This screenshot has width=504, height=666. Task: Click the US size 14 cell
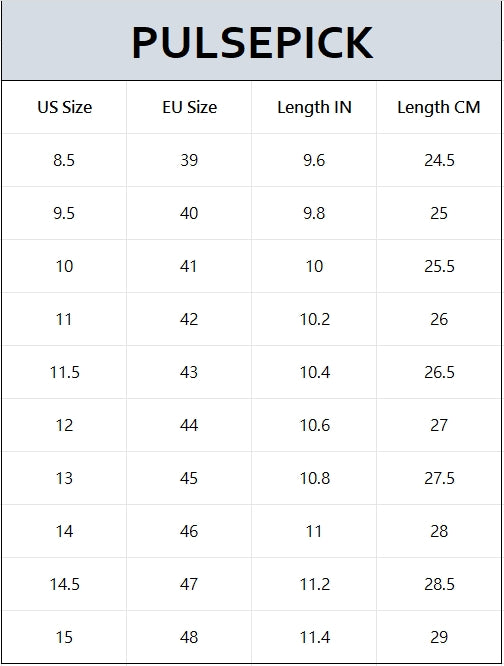tap(65, 531)
